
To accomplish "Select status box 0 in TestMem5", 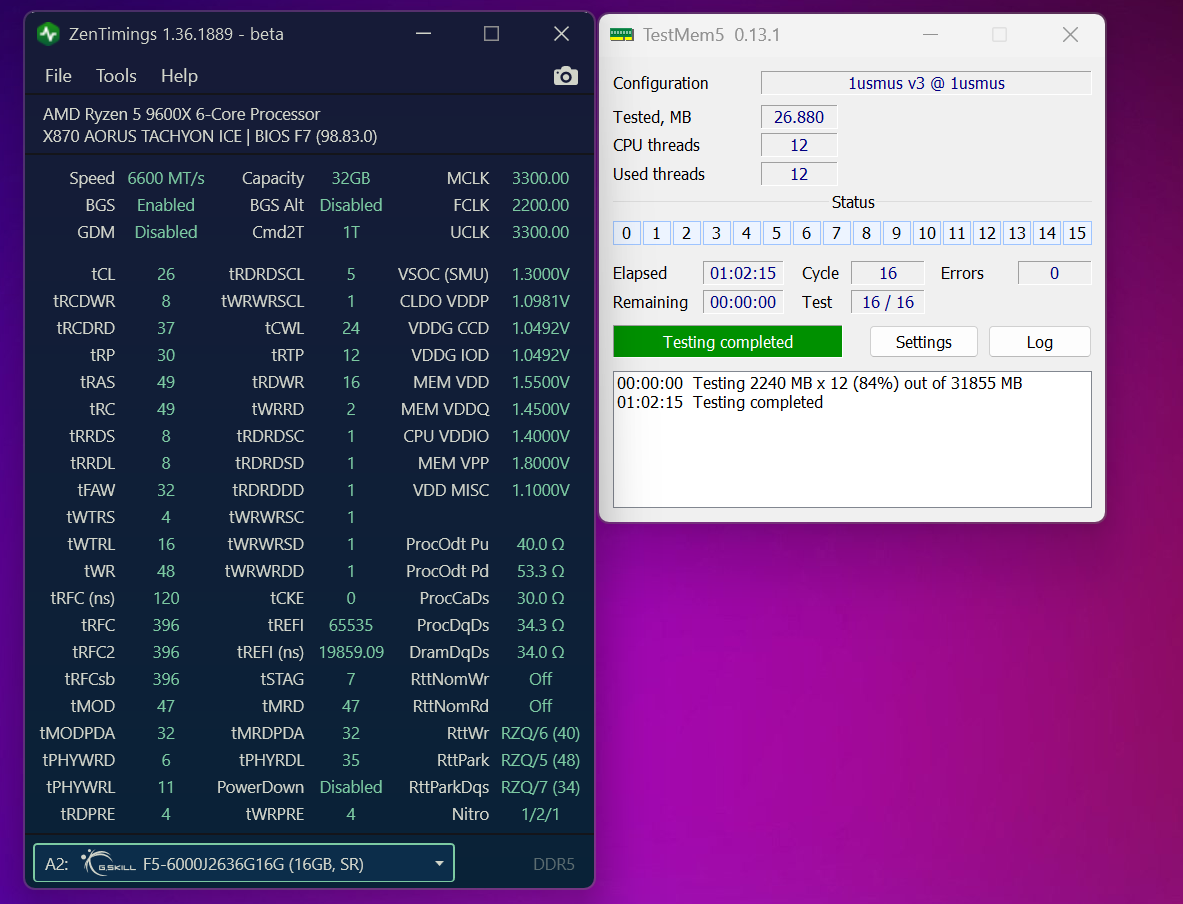I will (626, 233).
